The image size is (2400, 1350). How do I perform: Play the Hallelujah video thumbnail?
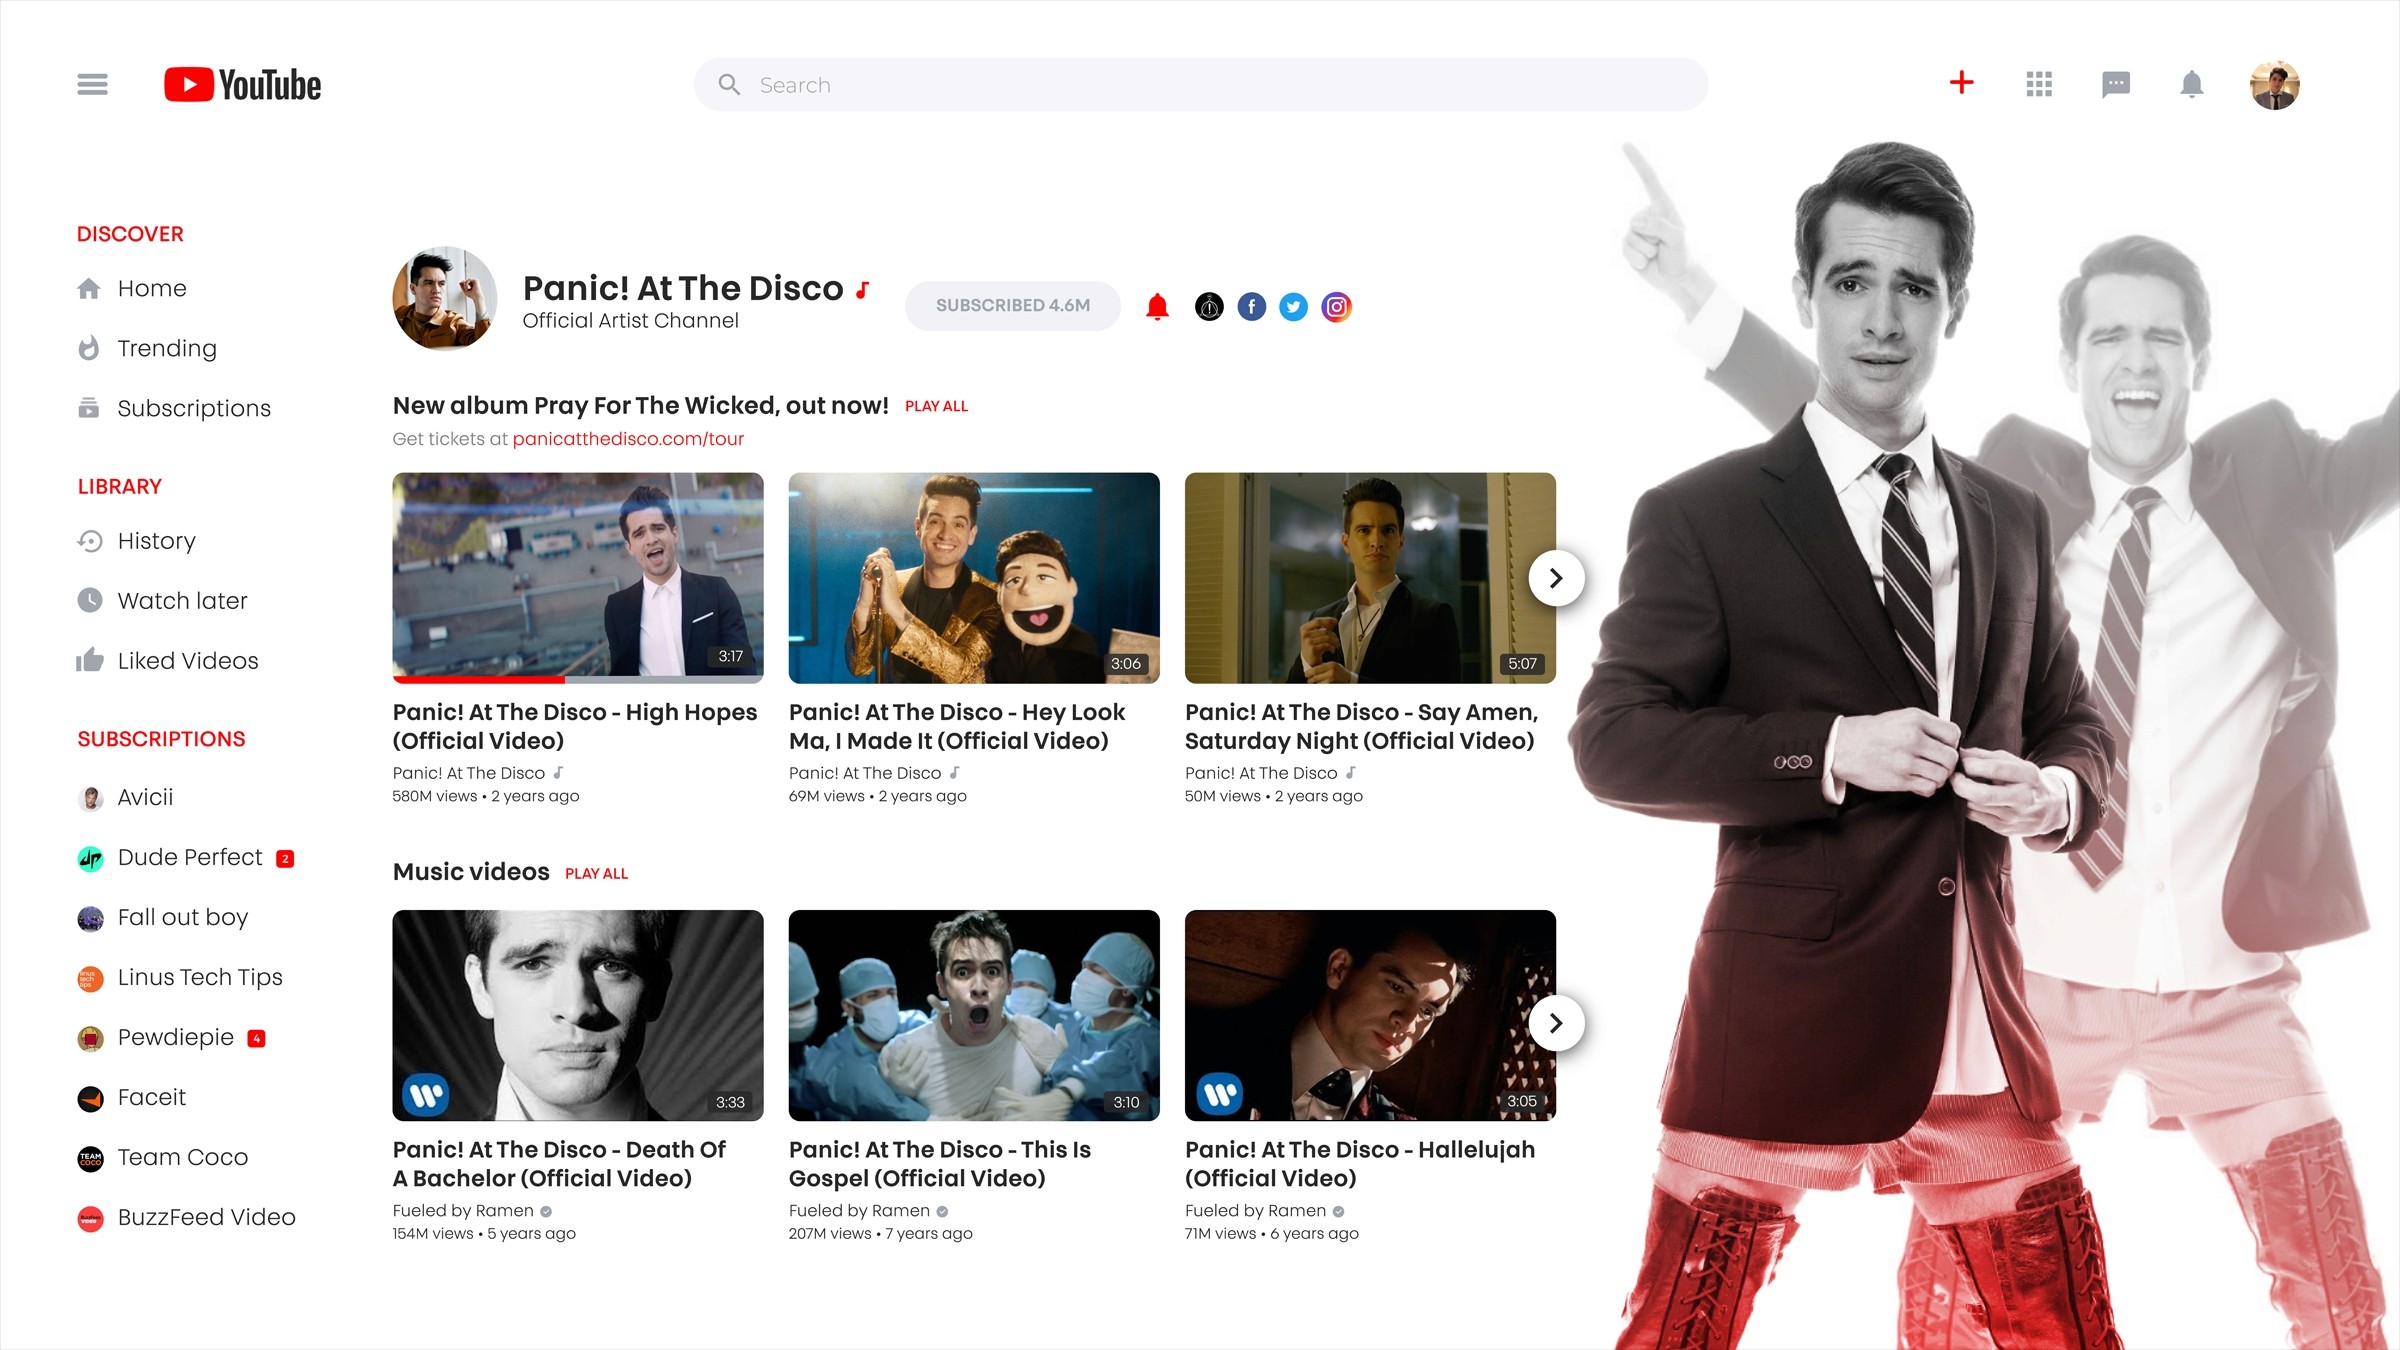pos(1370,1015)
